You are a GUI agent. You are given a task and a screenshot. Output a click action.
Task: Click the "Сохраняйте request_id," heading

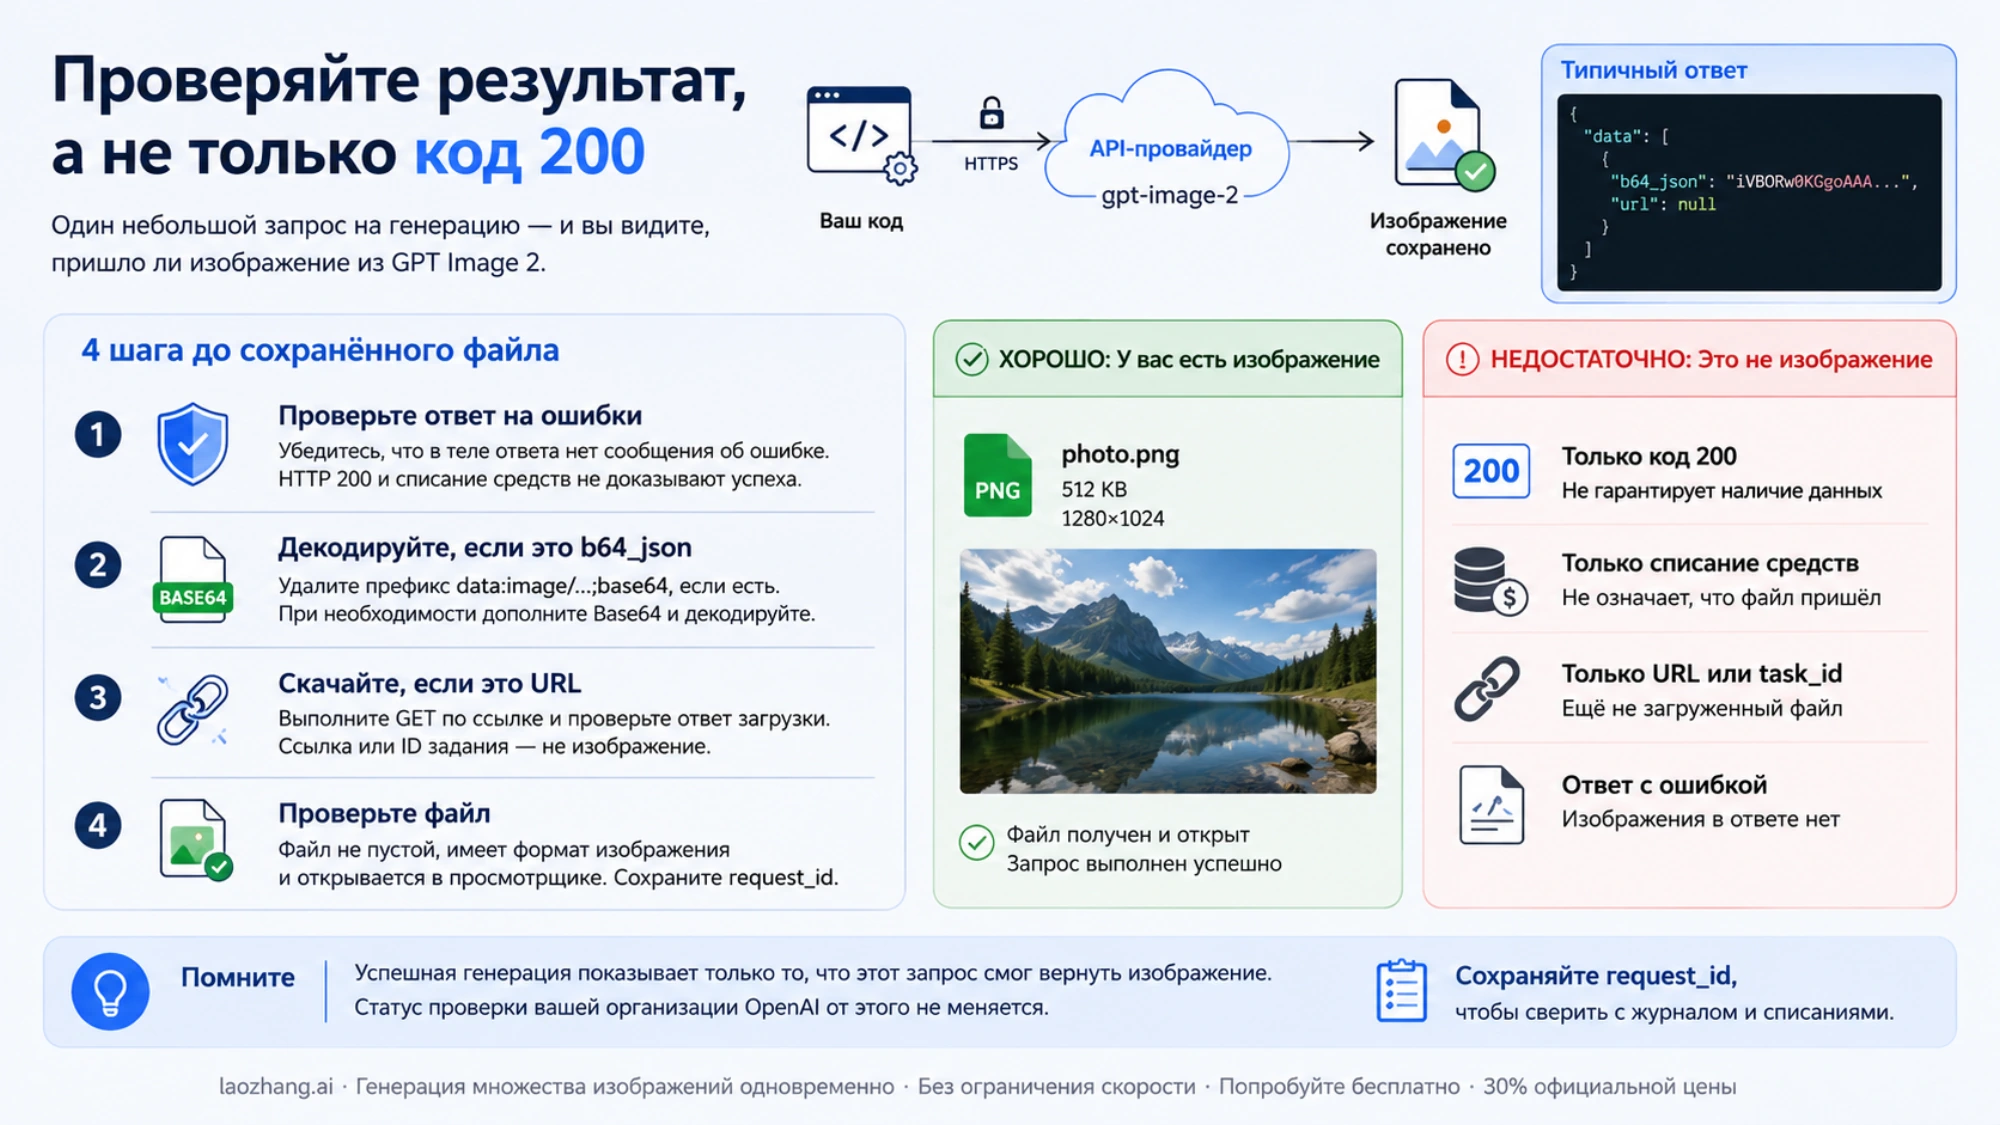[x=1596, y=976]
